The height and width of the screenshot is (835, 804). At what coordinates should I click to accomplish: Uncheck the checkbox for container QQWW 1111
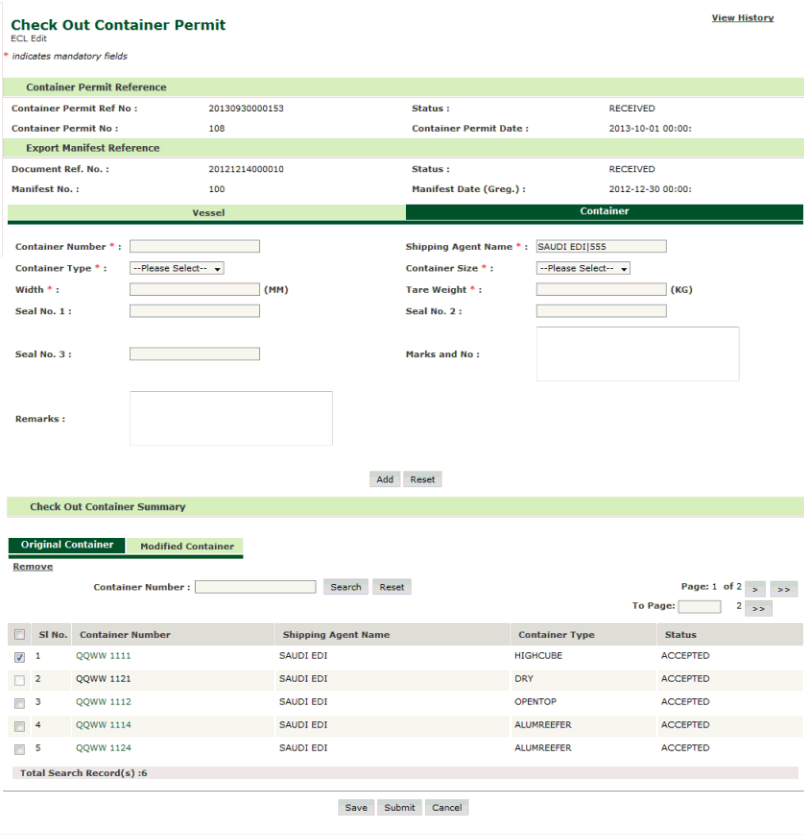(19, 657)
